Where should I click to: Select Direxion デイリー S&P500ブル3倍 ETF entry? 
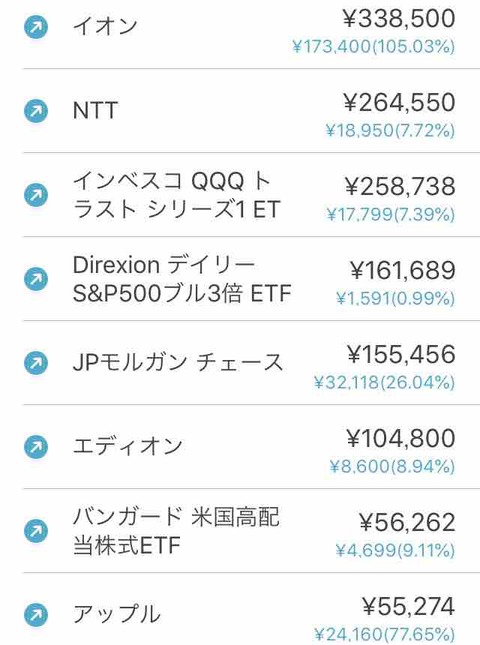point(182,279)
